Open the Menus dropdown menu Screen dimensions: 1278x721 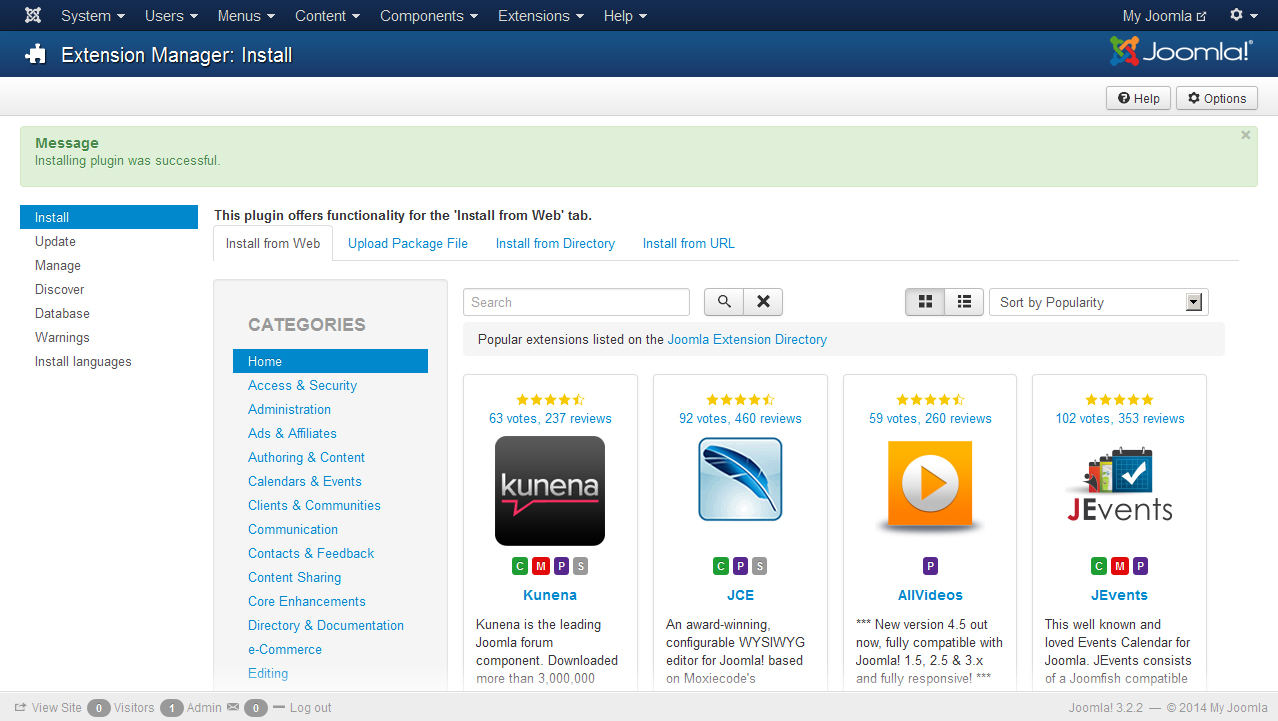(x=246, y=16)
